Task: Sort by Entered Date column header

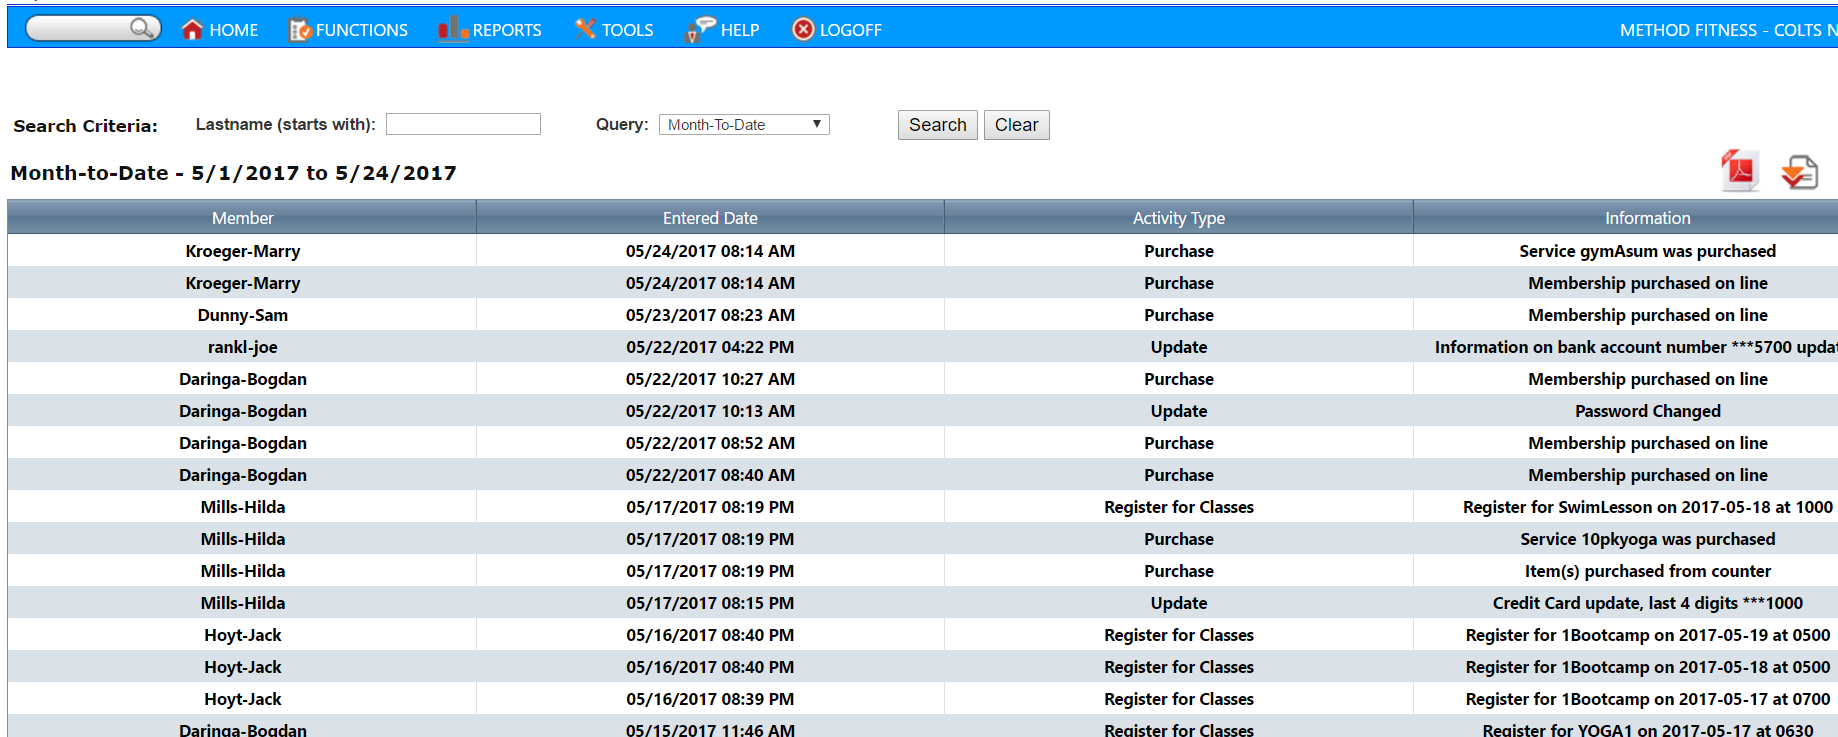Action: [710, 218]
